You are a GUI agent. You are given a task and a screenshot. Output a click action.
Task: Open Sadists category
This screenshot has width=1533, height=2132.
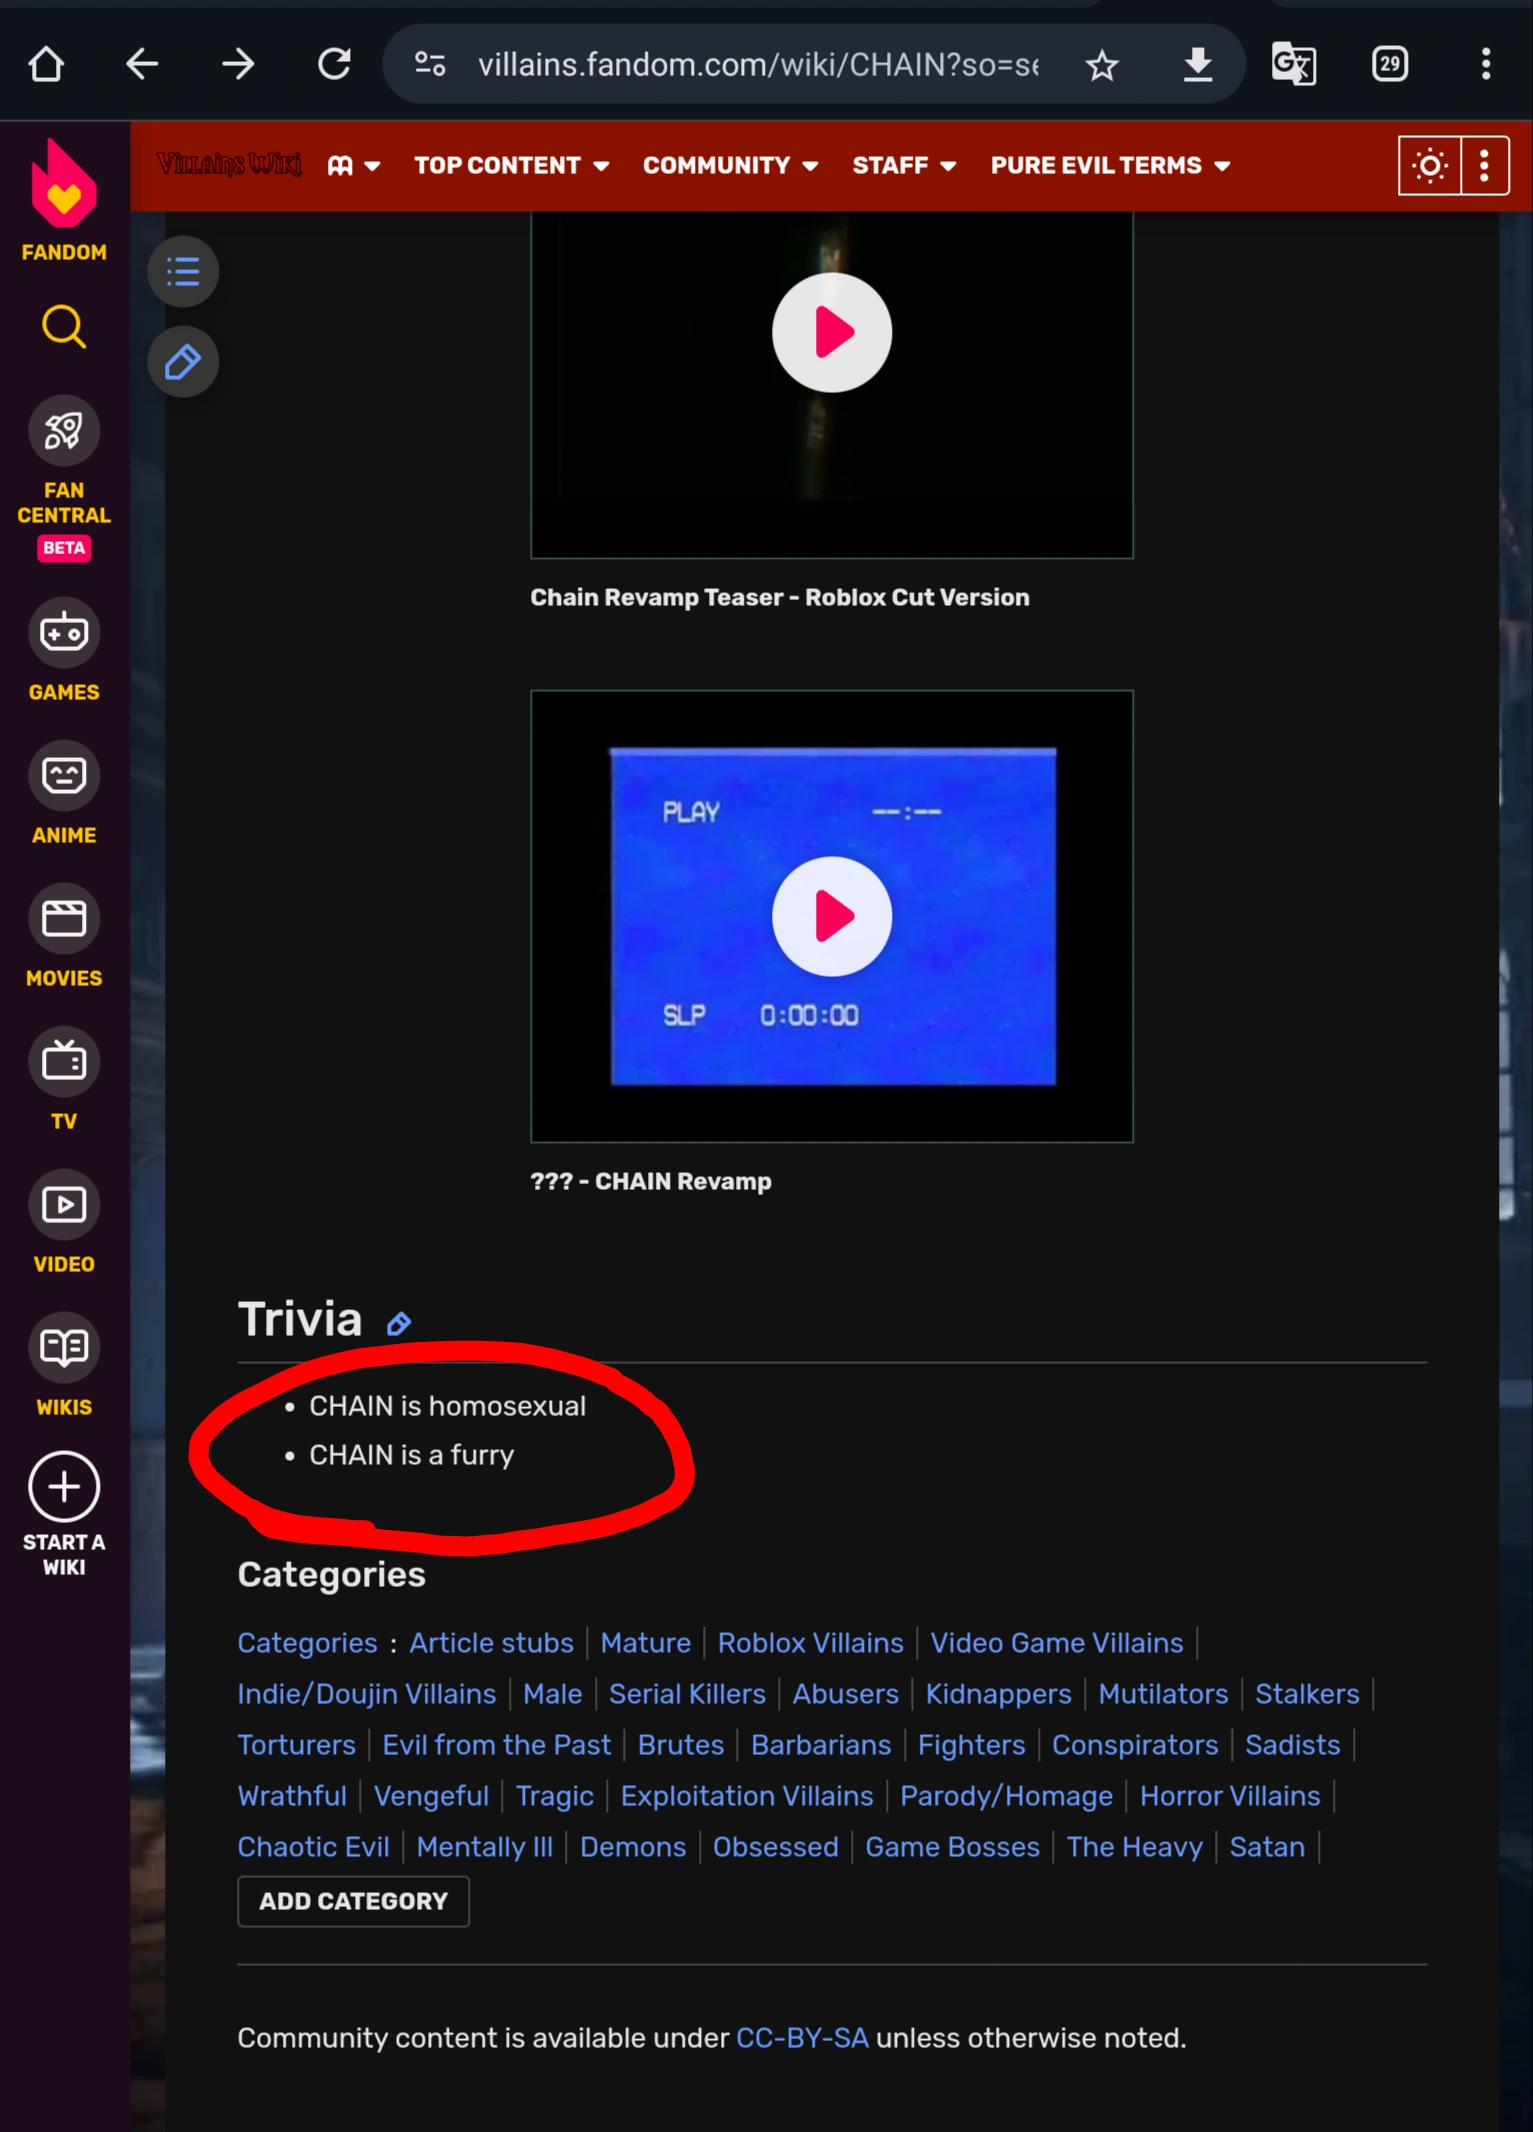[1292, 1745]
